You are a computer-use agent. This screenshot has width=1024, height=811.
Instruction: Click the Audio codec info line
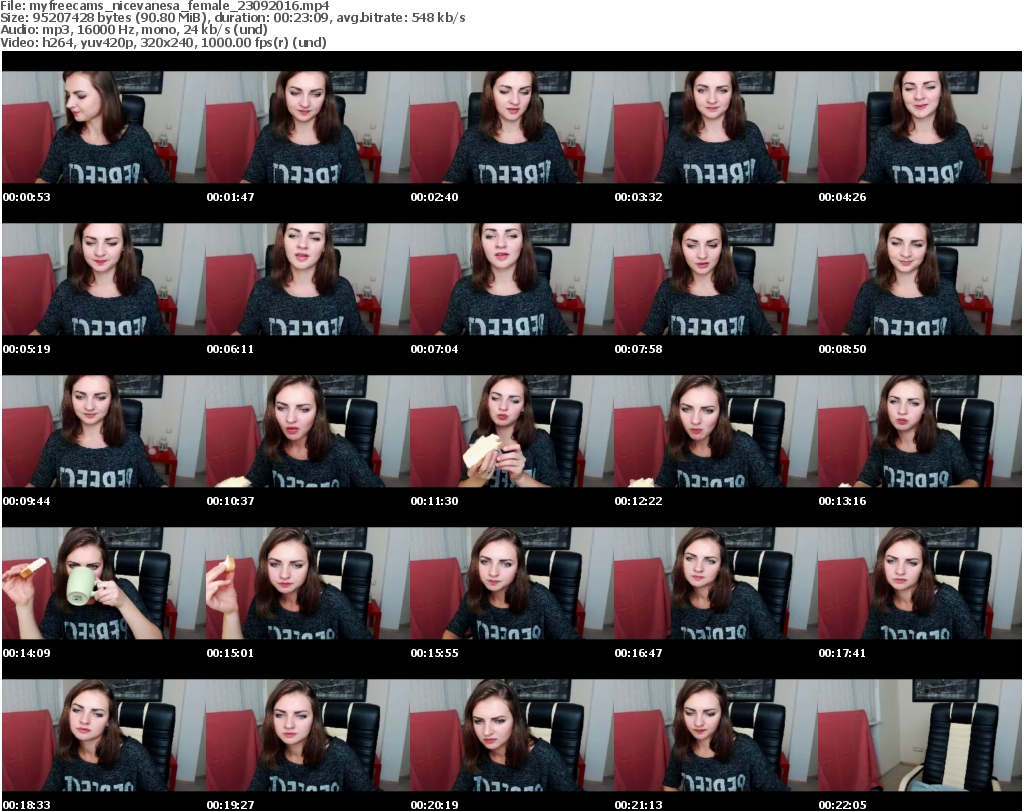pos(133,30)
